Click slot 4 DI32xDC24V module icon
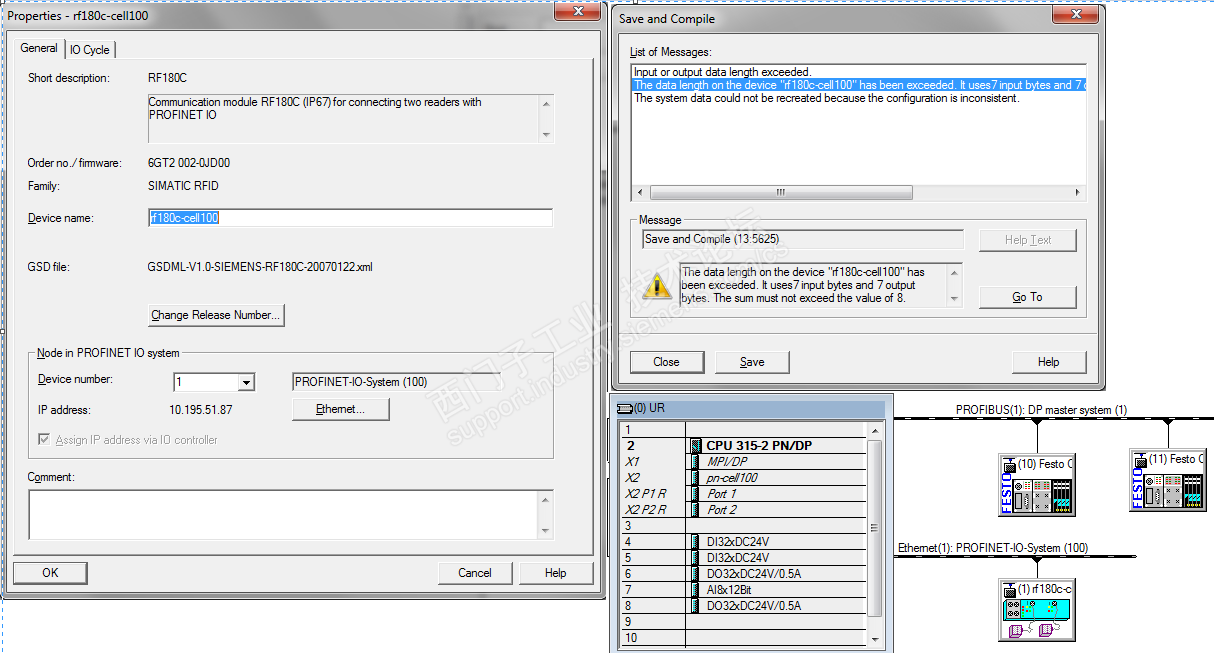Screen dimensions: 1214x653 (695, 542)
